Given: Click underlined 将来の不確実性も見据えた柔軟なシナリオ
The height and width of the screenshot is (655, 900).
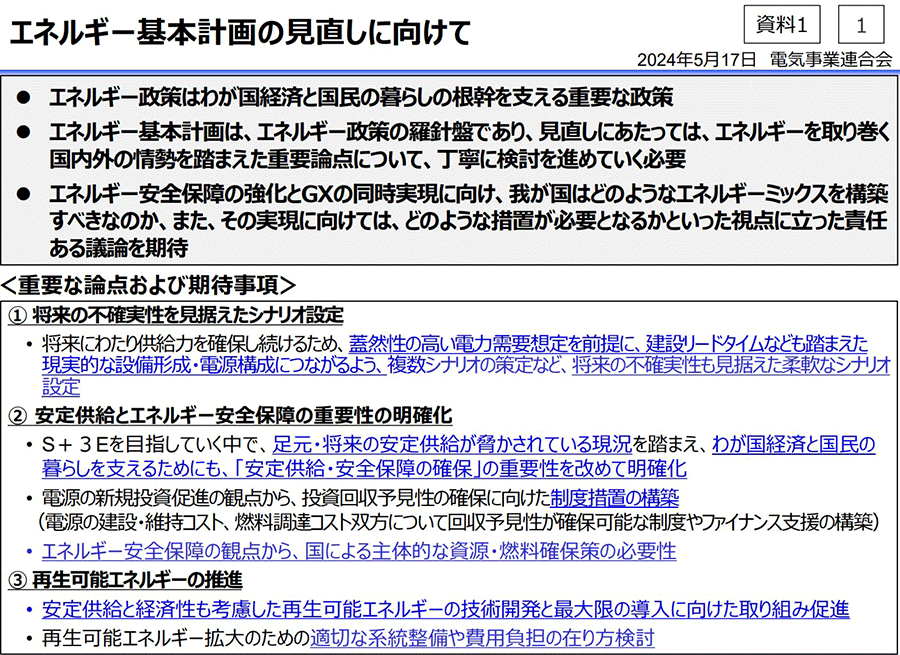Looking at the screenshot, I should [x=731, y=365].
